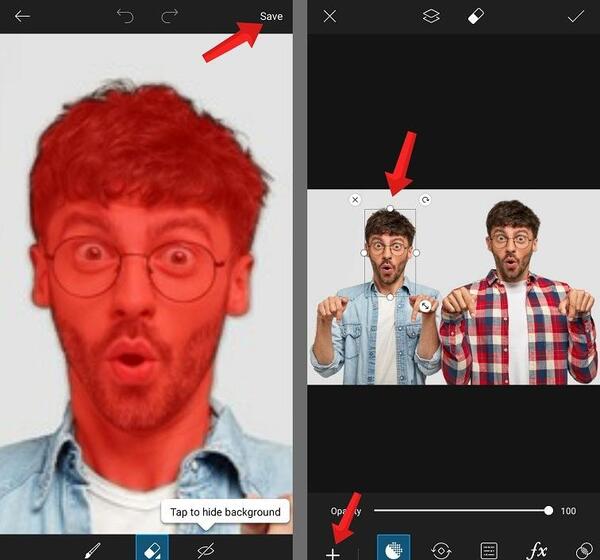
Task: Add a new sticker with the plus icon
Action: click(x=333, y=553)
